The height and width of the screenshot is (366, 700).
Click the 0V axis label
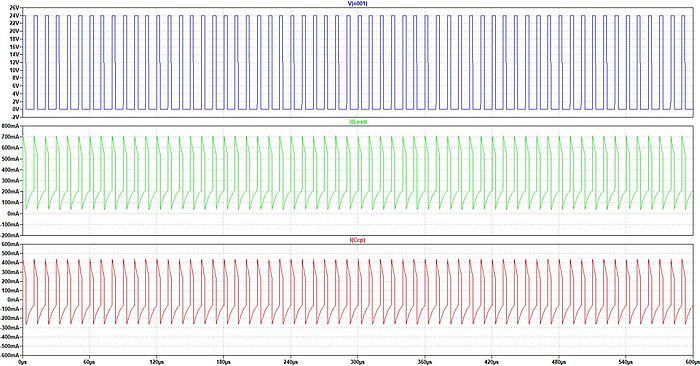click(x=16, y=109)
